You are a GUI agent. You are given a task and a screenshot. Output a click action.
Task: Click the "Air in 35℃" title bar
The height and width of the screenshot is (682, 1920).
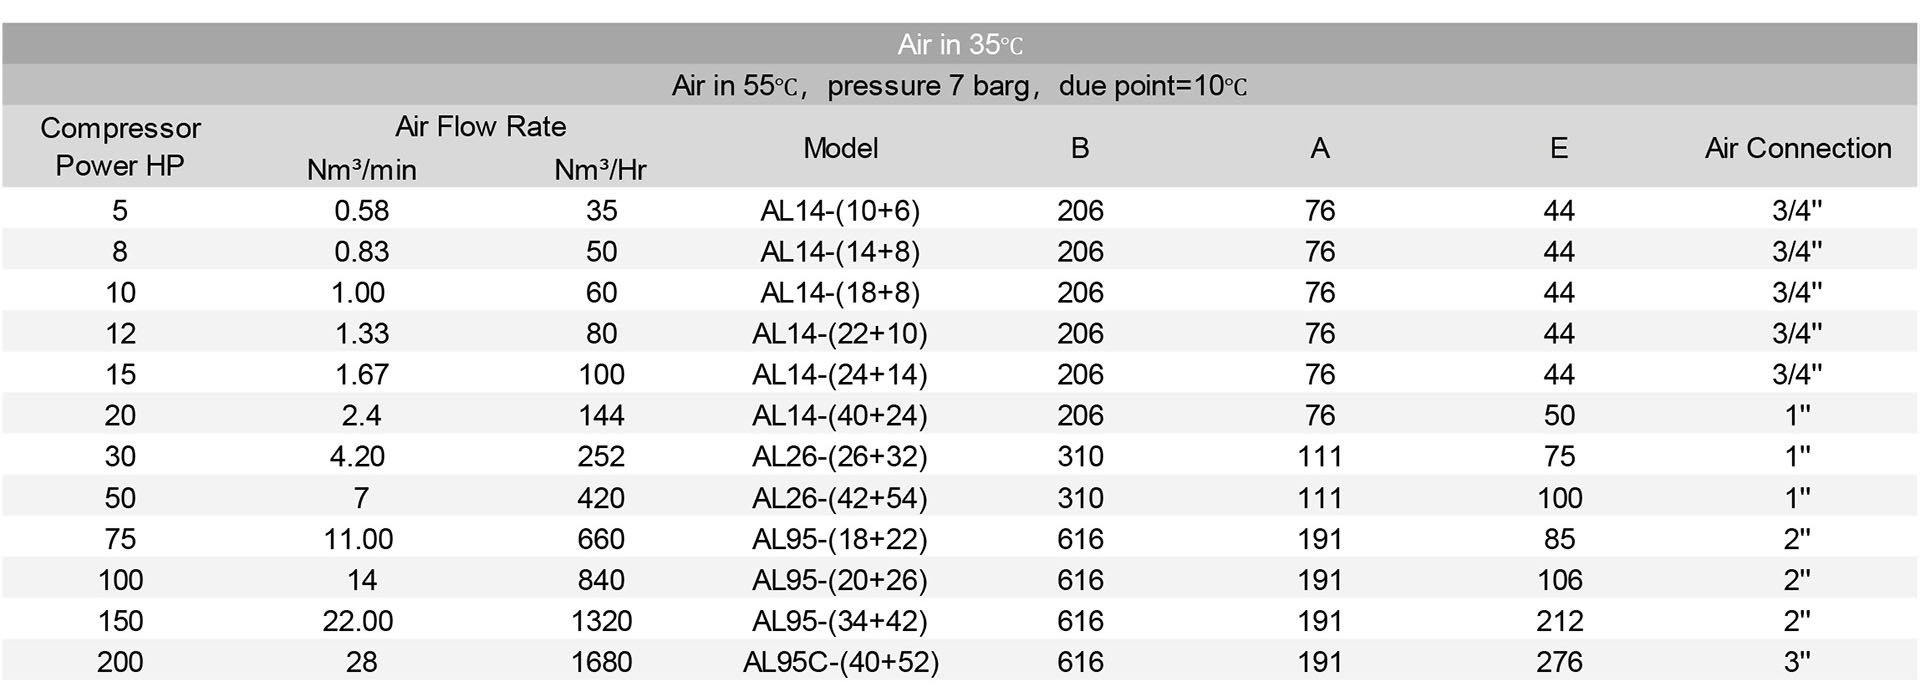959,44
